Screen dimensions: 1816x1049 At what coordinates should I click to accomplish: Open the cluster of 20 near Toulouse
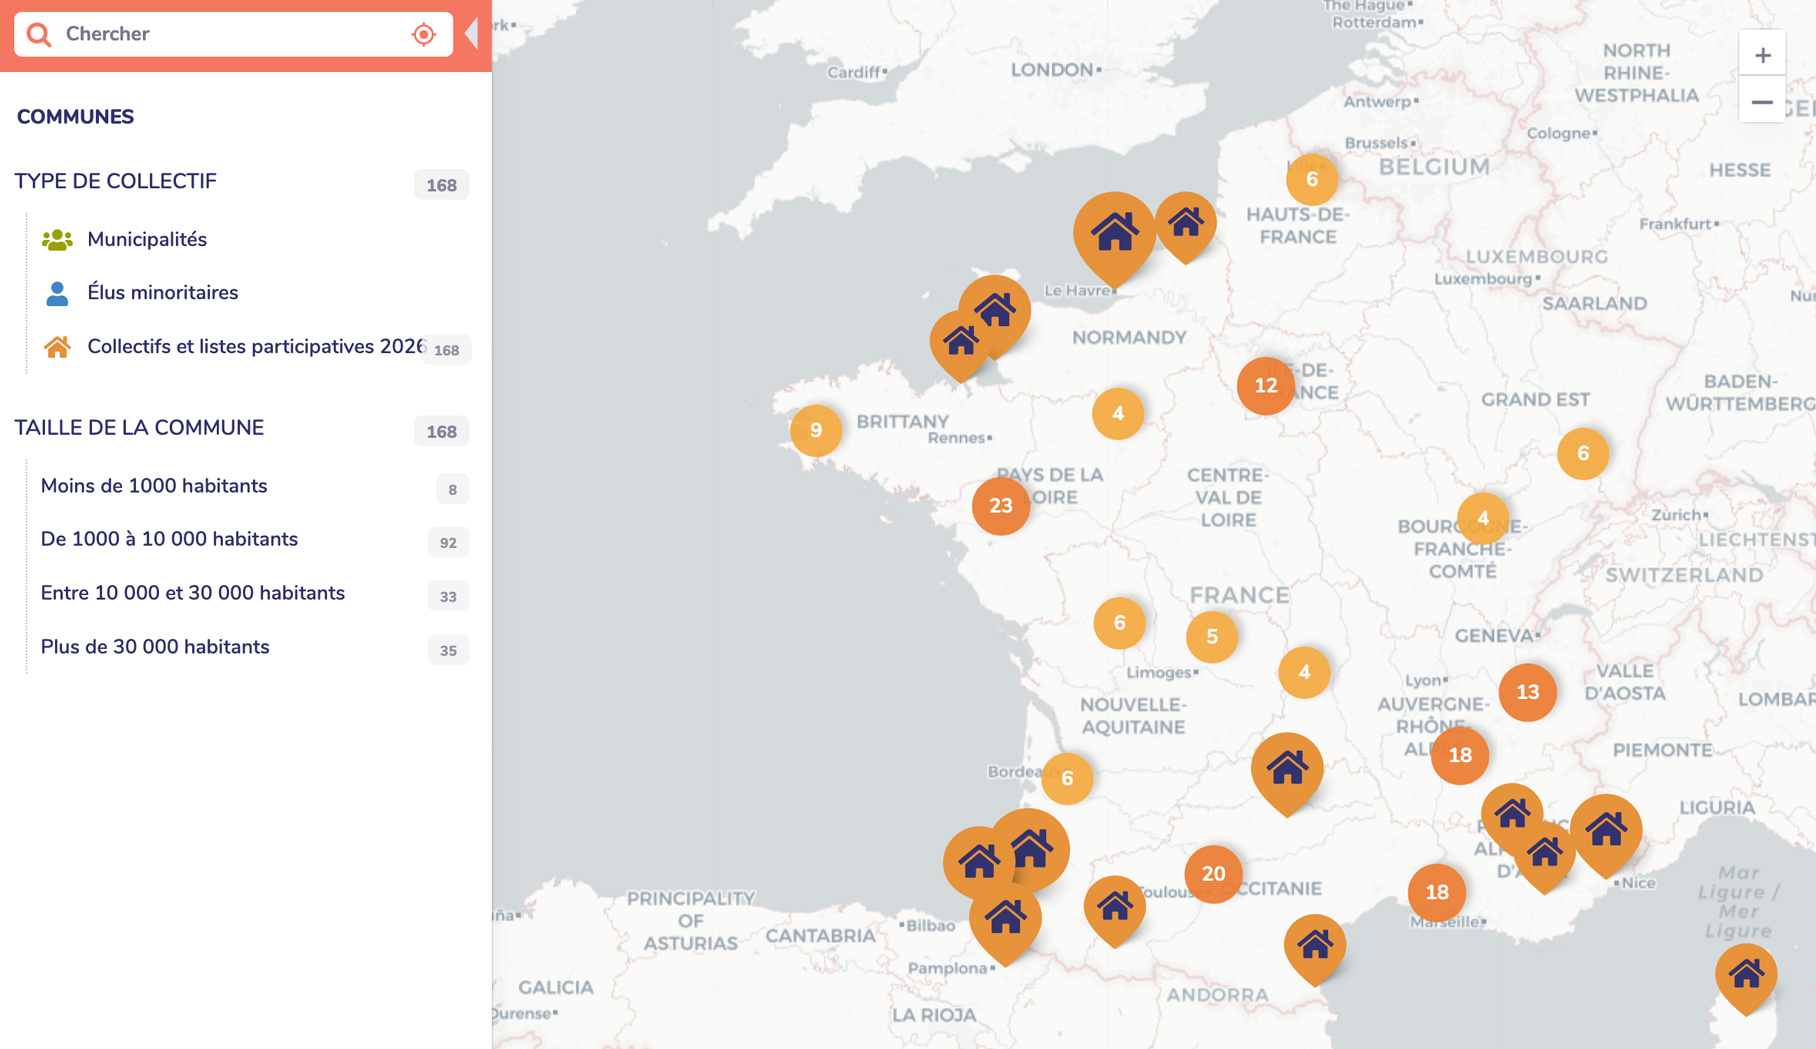[1212, 874]
